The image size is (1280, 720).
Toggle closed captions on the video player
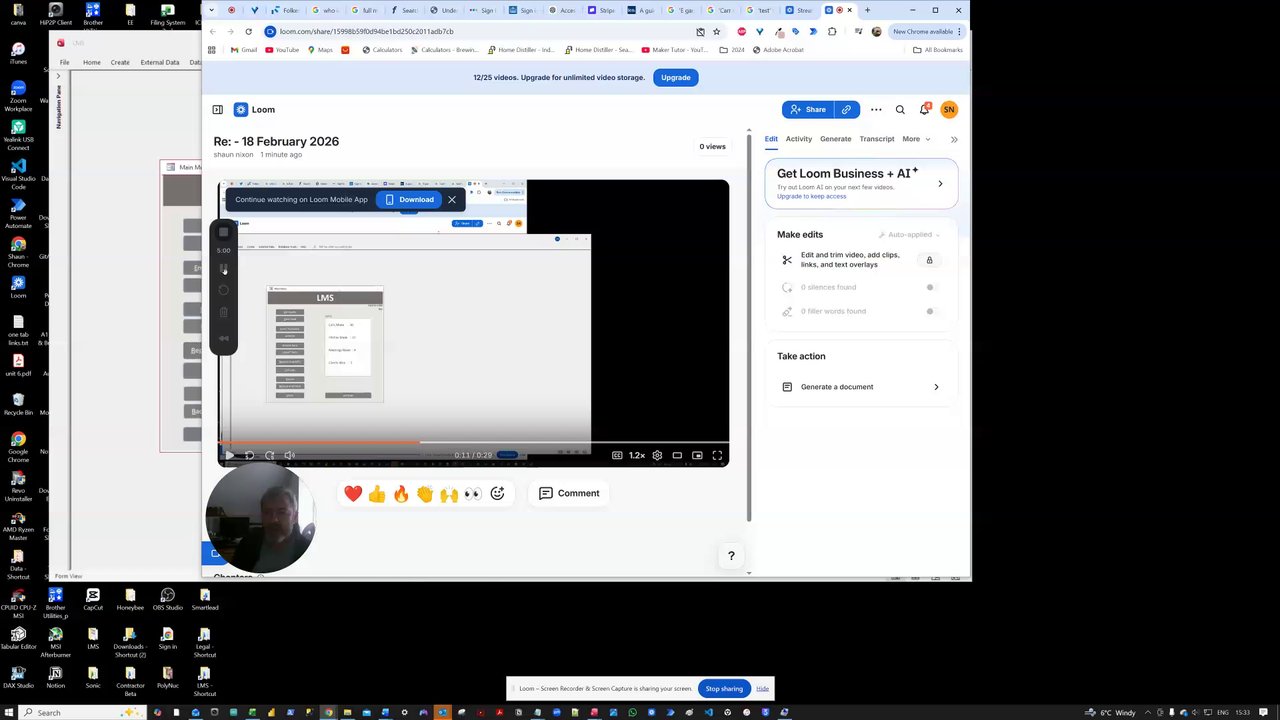pyautogui.click(x=617, y=456)
